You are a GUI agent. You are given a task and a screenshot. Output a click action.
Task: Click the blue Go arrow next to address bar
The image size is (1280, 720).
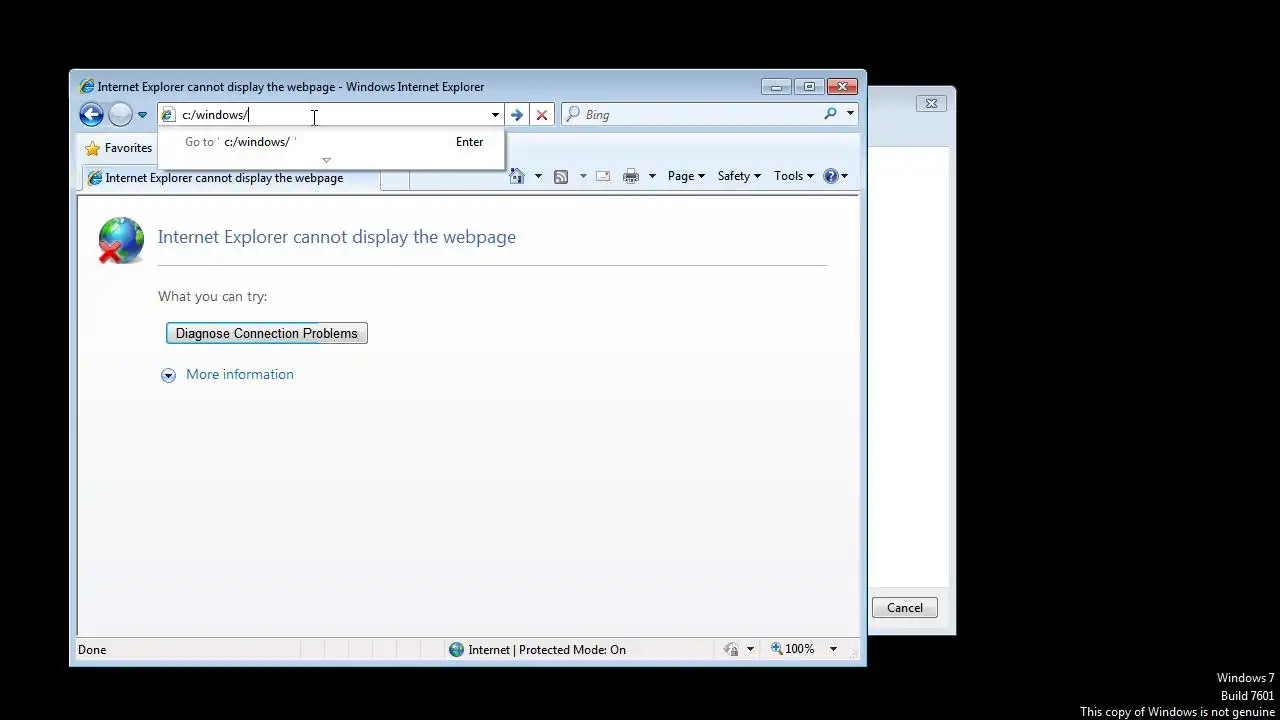click(516, 115)
